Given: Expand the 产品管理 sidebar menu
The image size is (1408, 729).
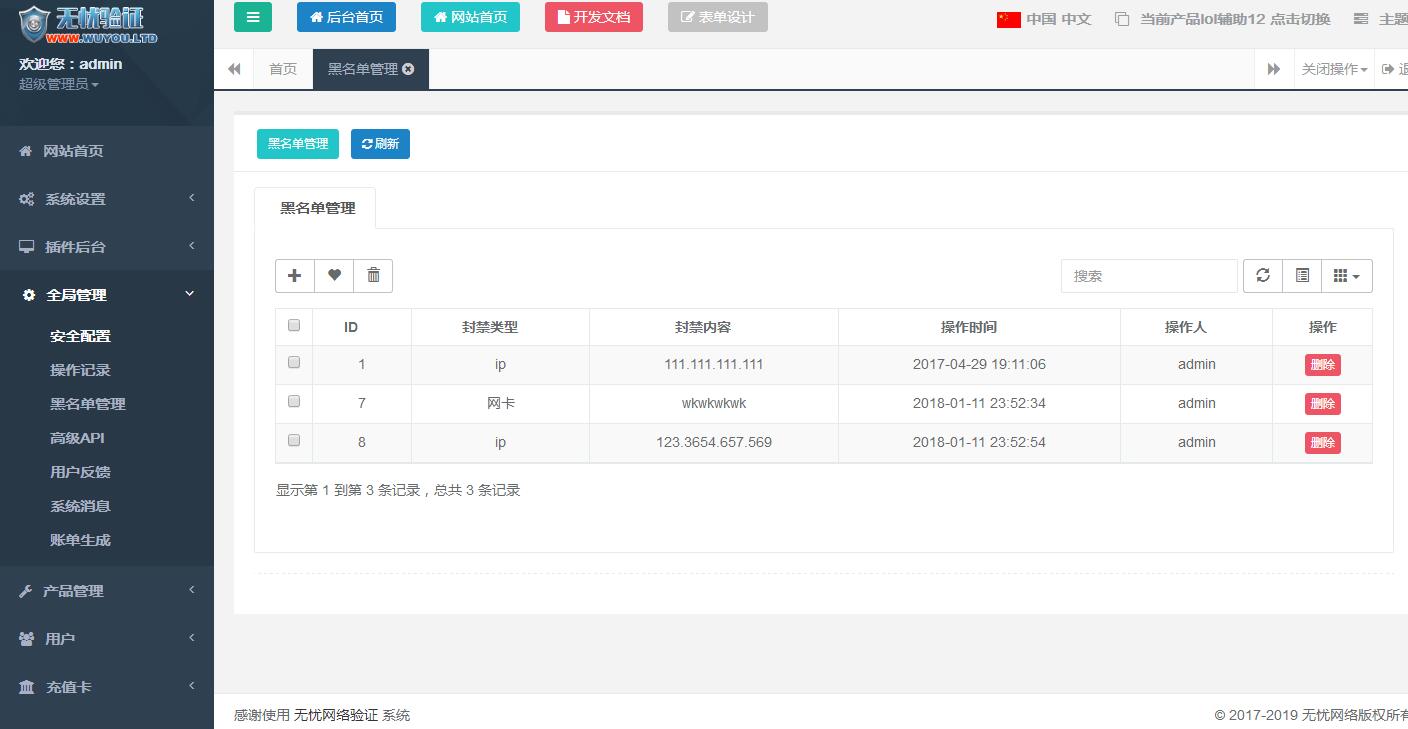Looking at the screenshot, I should (x=107, y=591).
